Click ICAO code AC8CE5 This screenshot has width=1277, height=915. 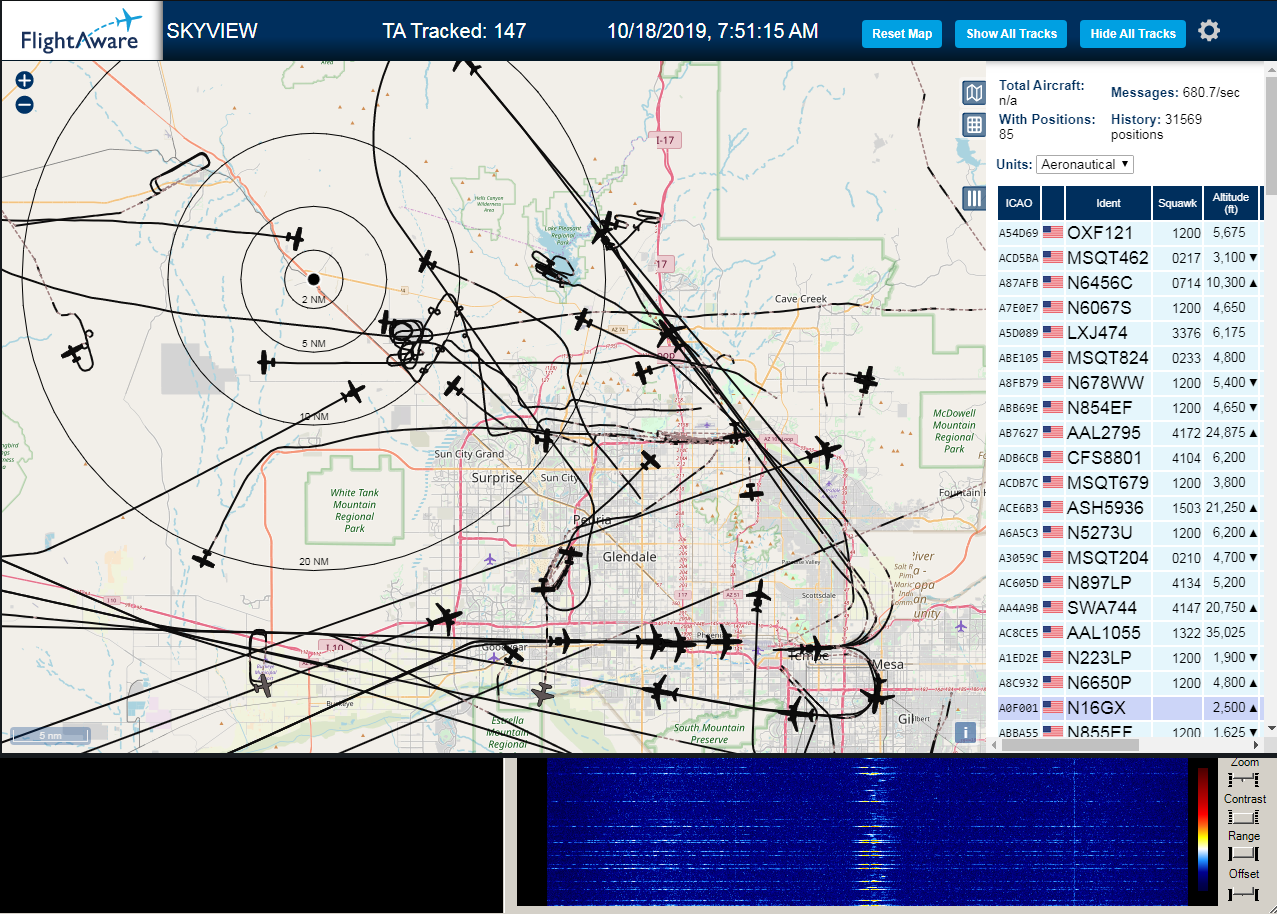(x=1019, y=633)
